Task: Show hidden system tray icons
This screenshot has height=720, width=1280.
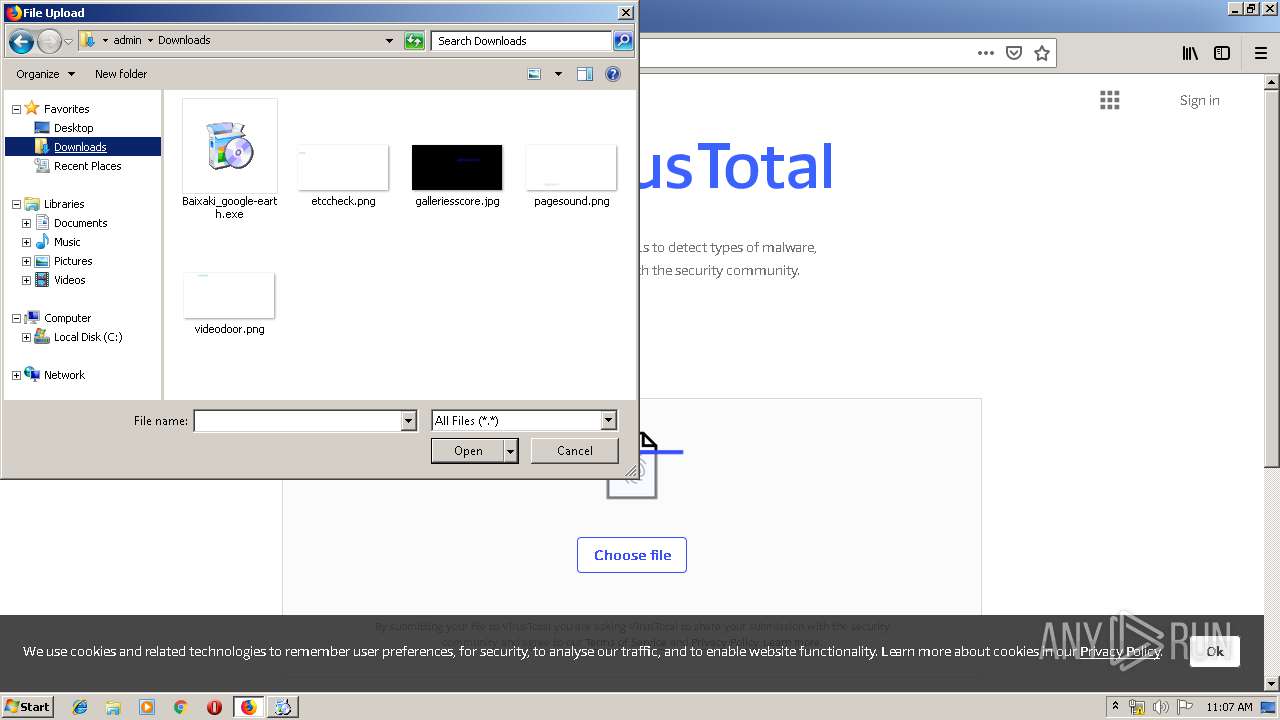Action: click(x=1116, y=706)
